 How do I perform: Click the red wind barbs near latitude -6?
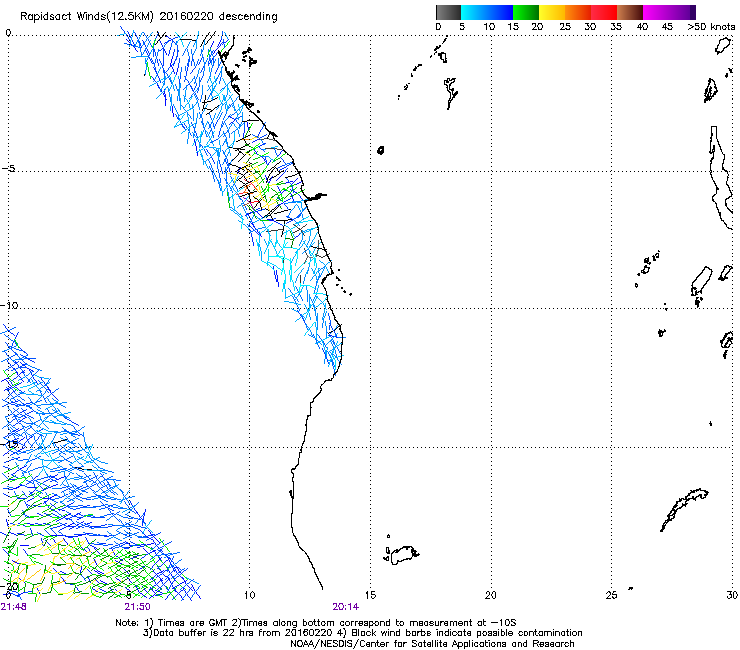(247, 192)
